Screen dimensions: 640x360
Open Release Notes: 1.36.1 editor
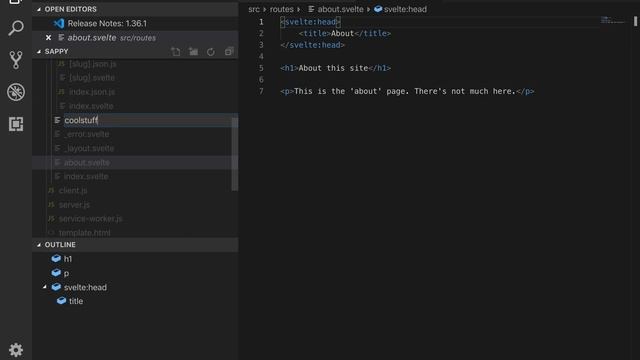click(107, 23)
